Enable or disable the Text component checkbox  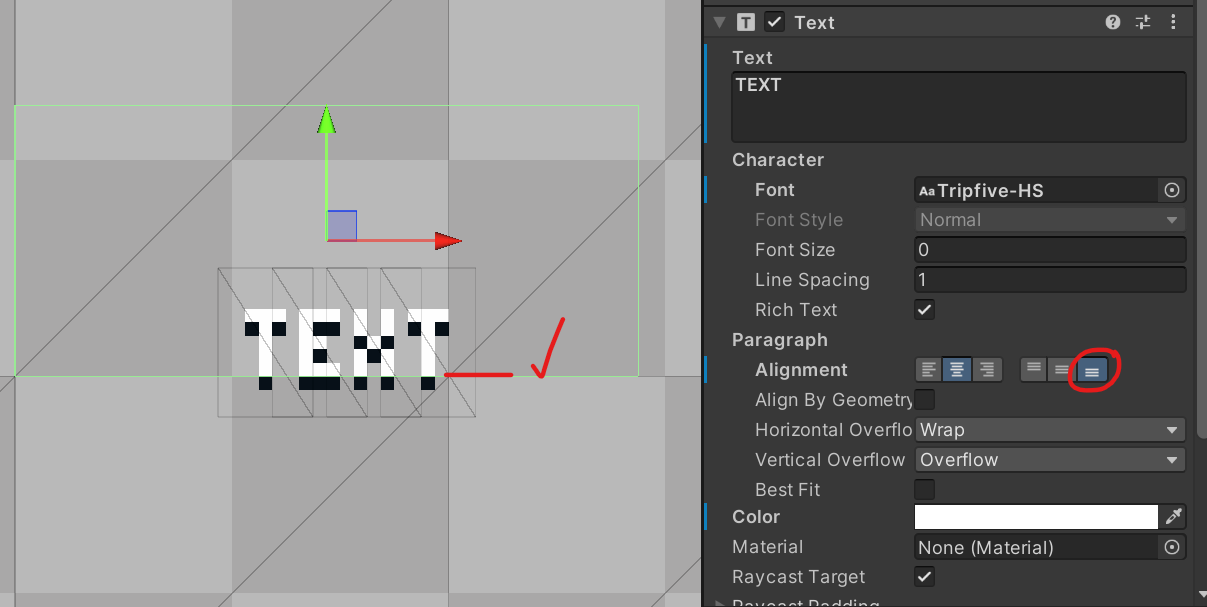(773, 21)
